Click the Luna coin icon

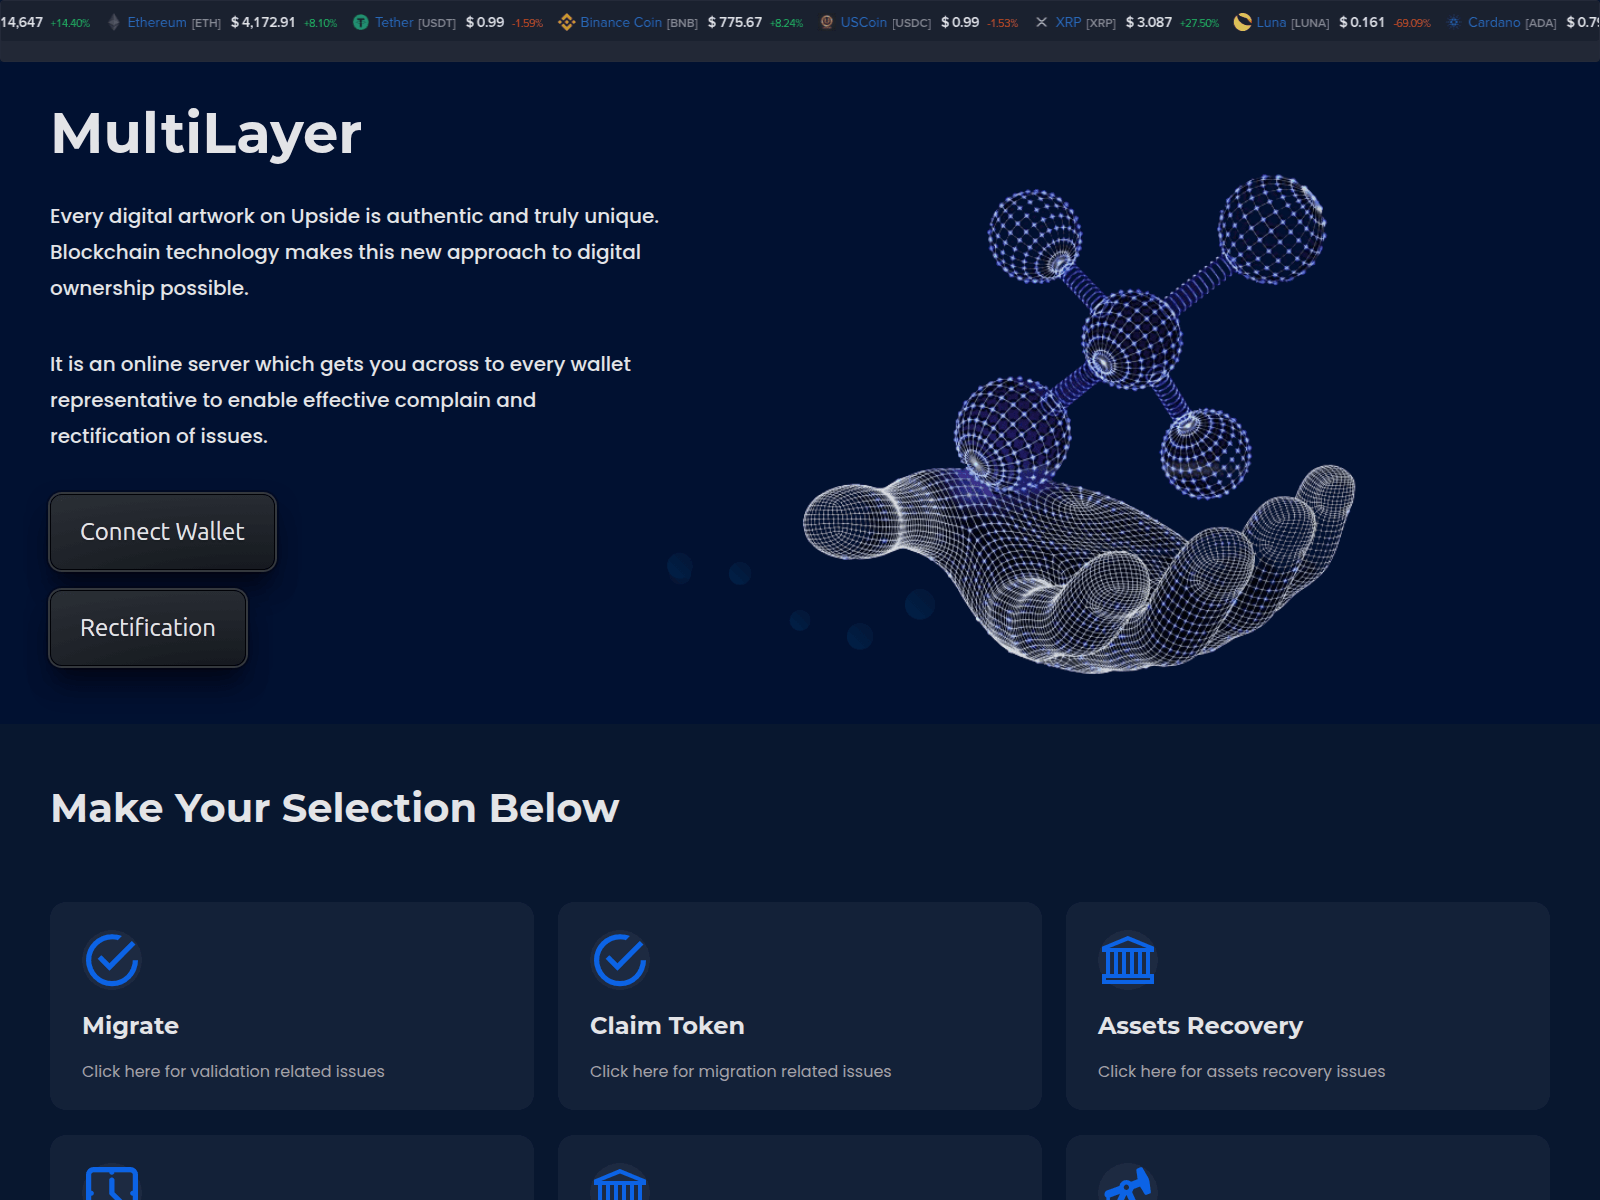coord(1242,21)
